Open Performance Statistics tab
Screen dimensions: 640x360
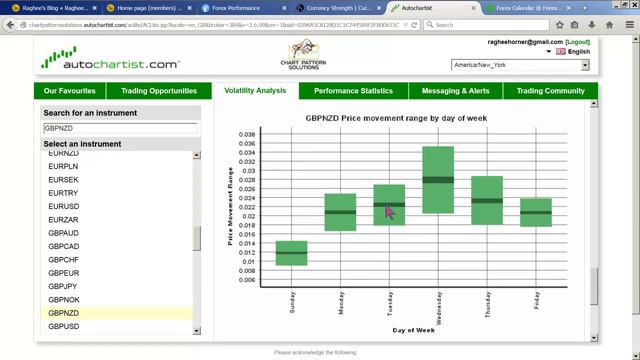353,91
